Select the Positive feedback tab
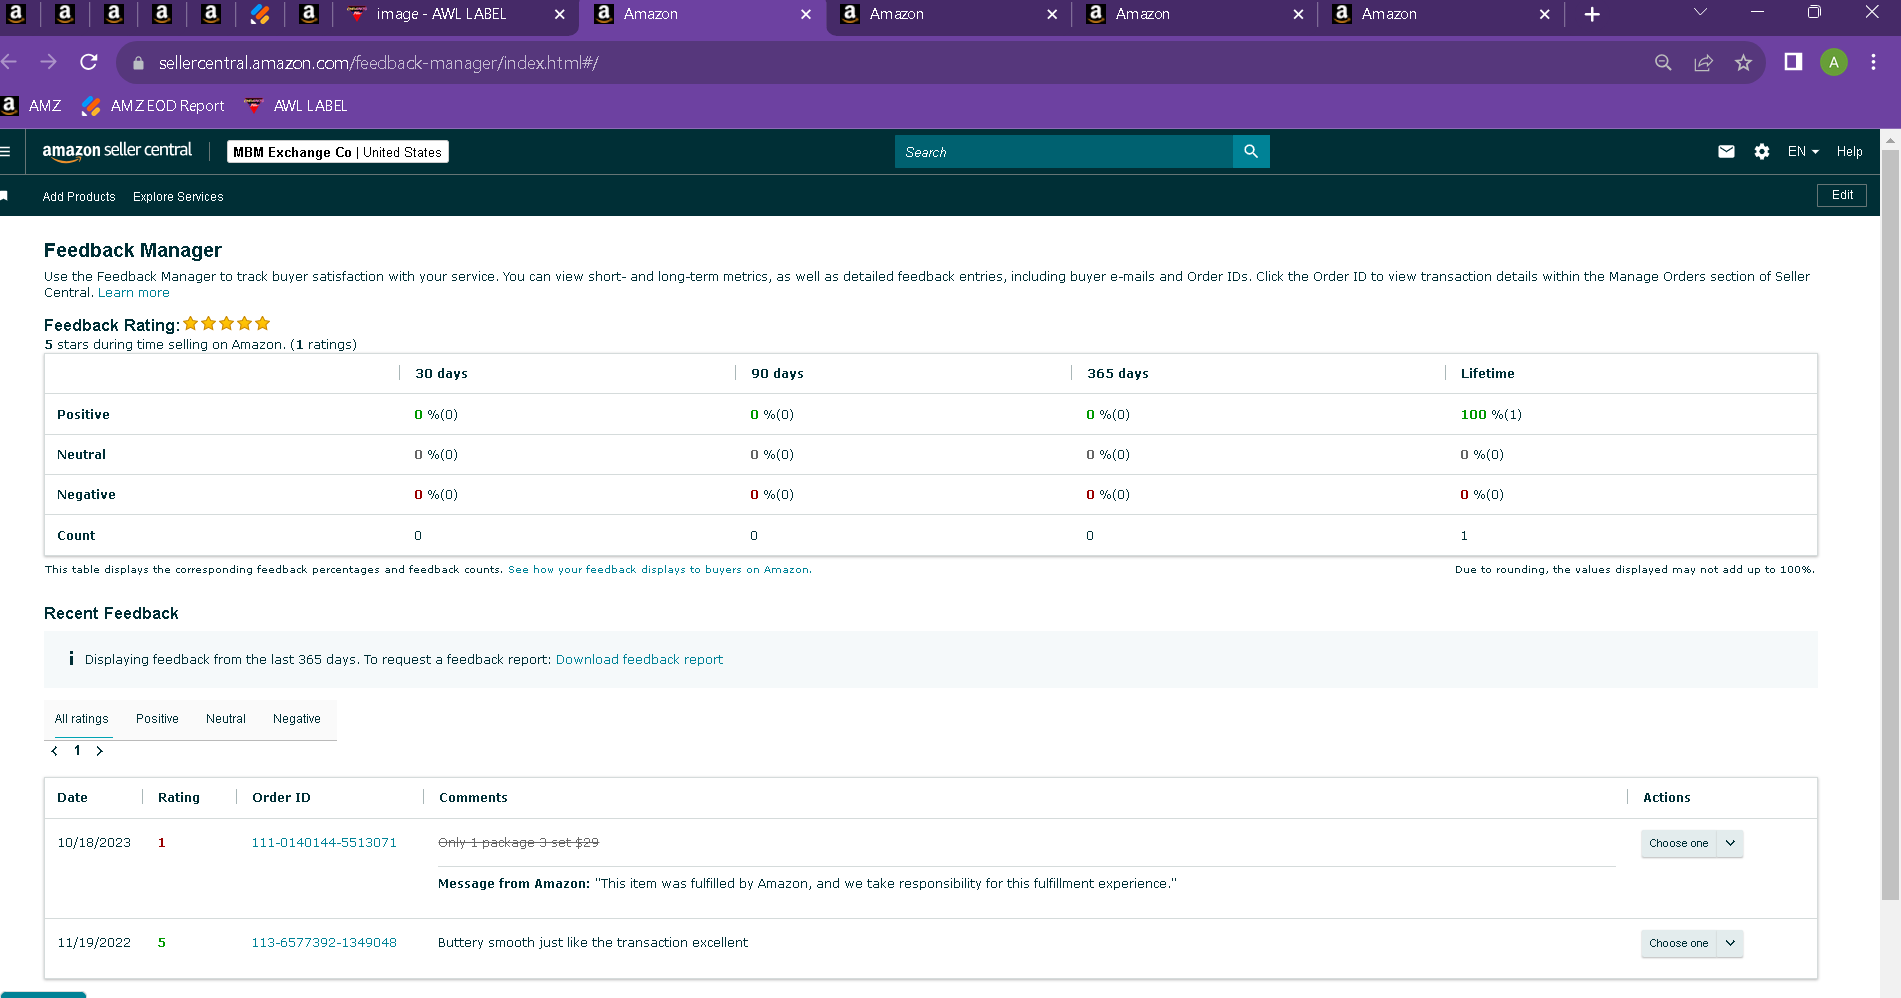The height and width of the screenshot is (998, 1901). [x=157, y=719]
